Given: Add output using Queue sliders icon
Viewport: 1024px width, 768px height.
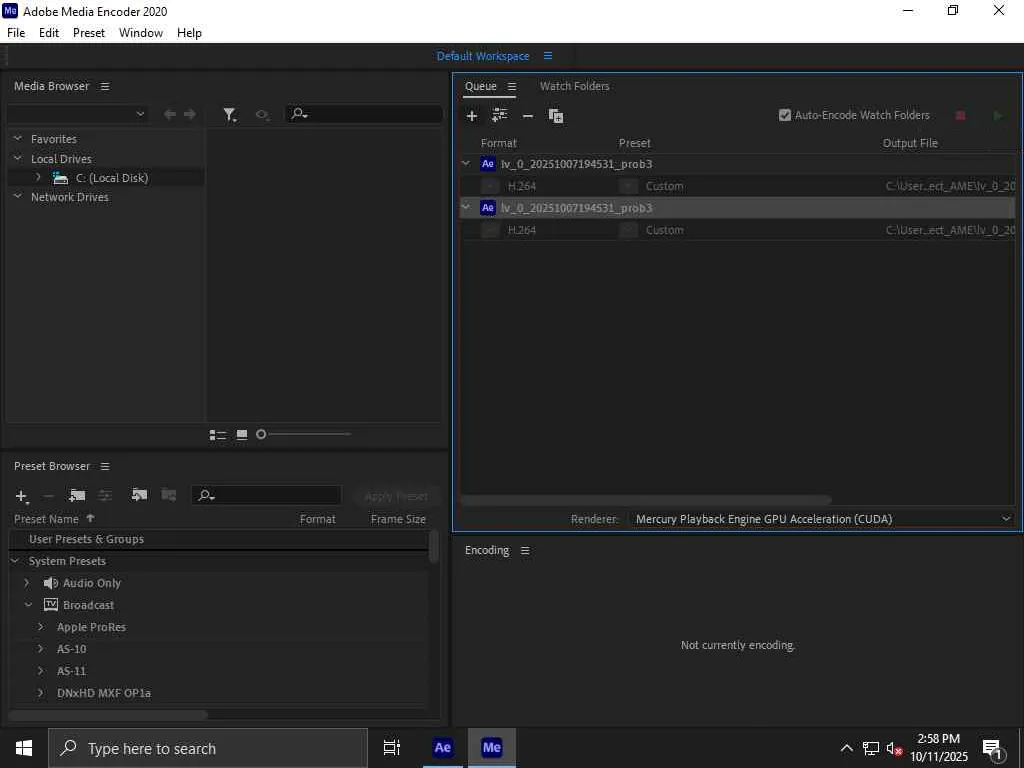Looking at the screenshot, I should coord(500,116).
